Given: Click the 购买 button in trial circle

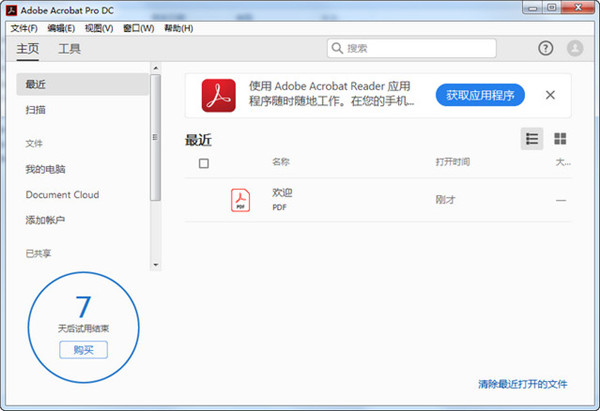Looking at the screenshot, I should tap(83, 349).
